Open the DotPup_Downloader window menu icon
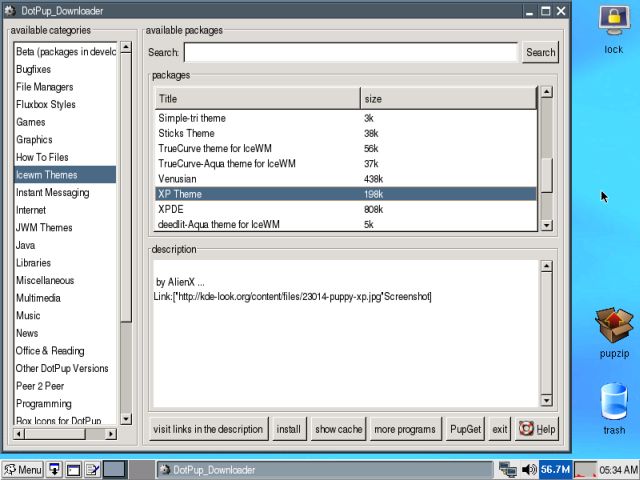This screenshot has width=640, height=480. pos(10,11)
